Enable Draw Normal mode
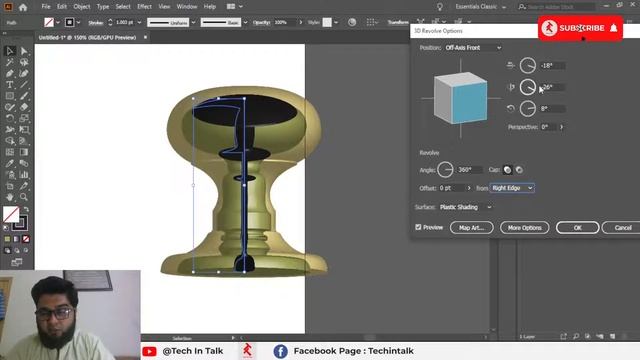Viewport: 640px width, 360px height. [x=7, y=250]
